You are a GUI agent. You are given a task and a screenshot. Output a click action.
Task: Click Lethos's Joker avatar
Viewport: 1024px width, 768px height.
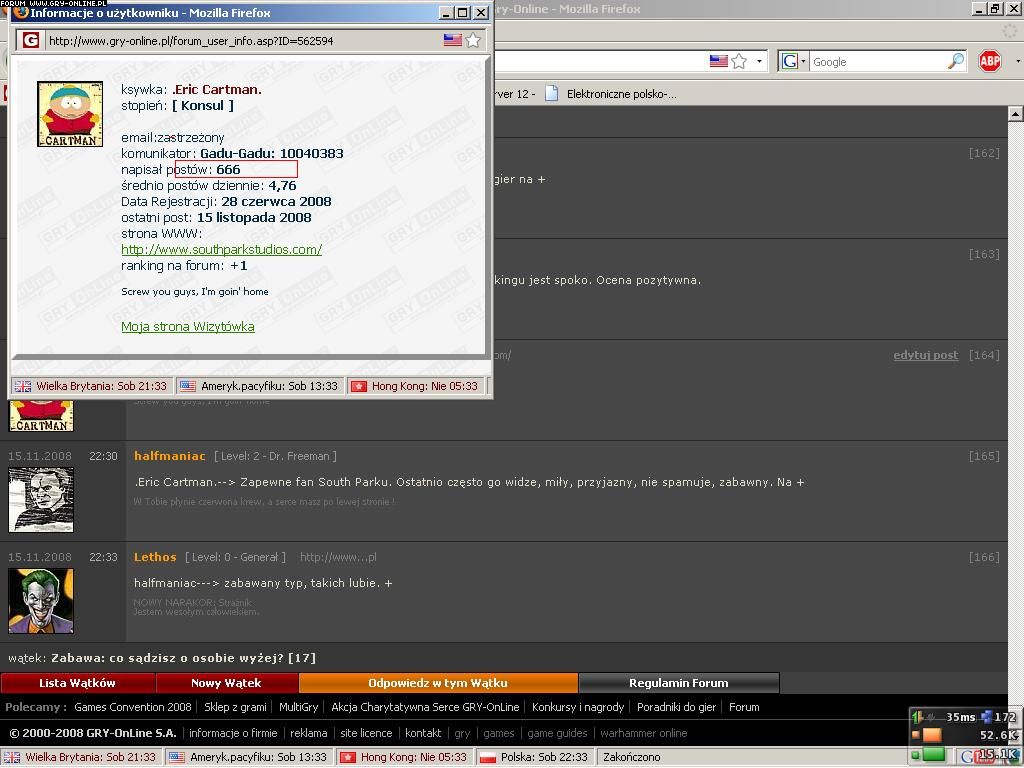[x=41, y=601]
